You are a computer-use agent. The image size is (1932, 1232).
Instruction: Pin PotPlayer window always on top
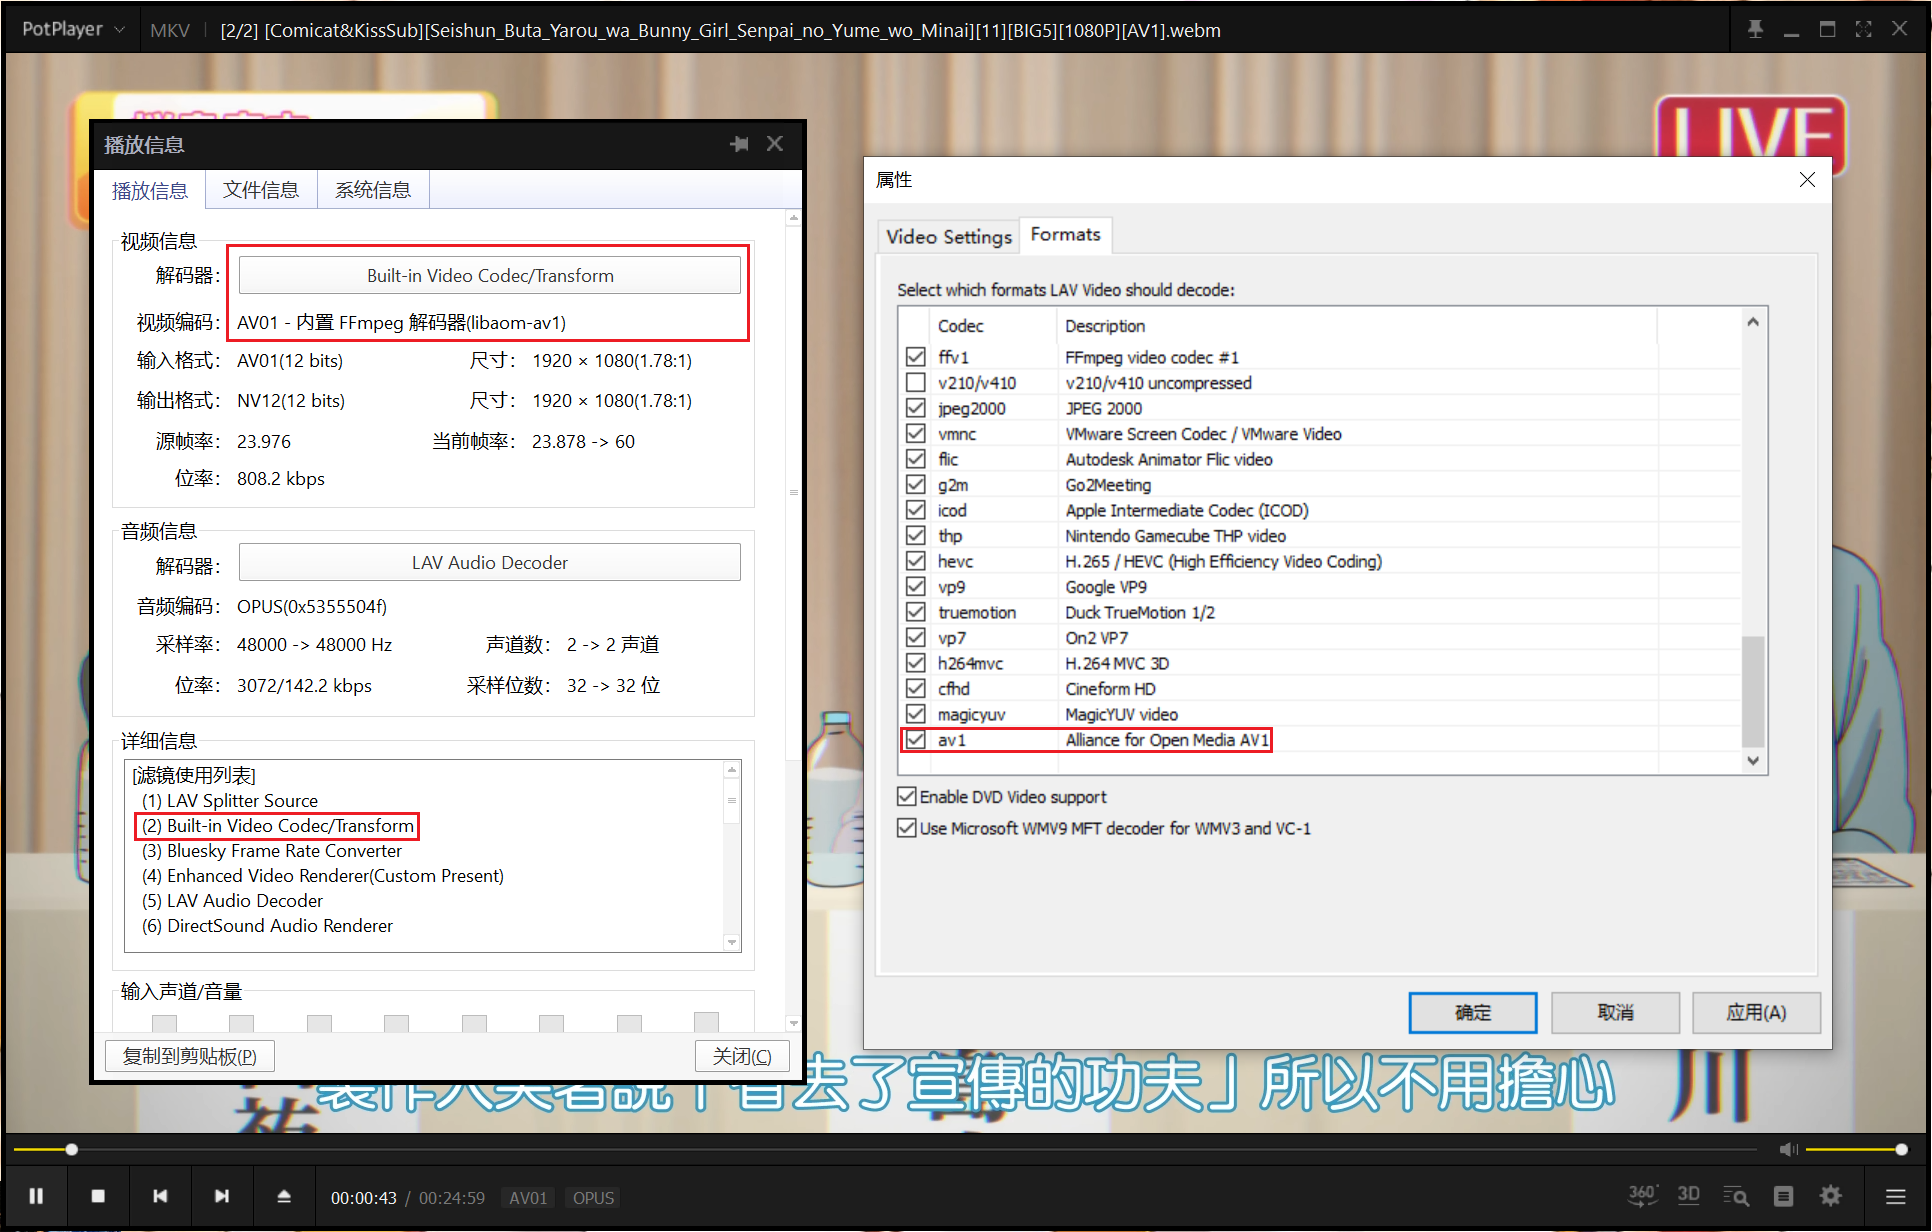(1755, 30)
